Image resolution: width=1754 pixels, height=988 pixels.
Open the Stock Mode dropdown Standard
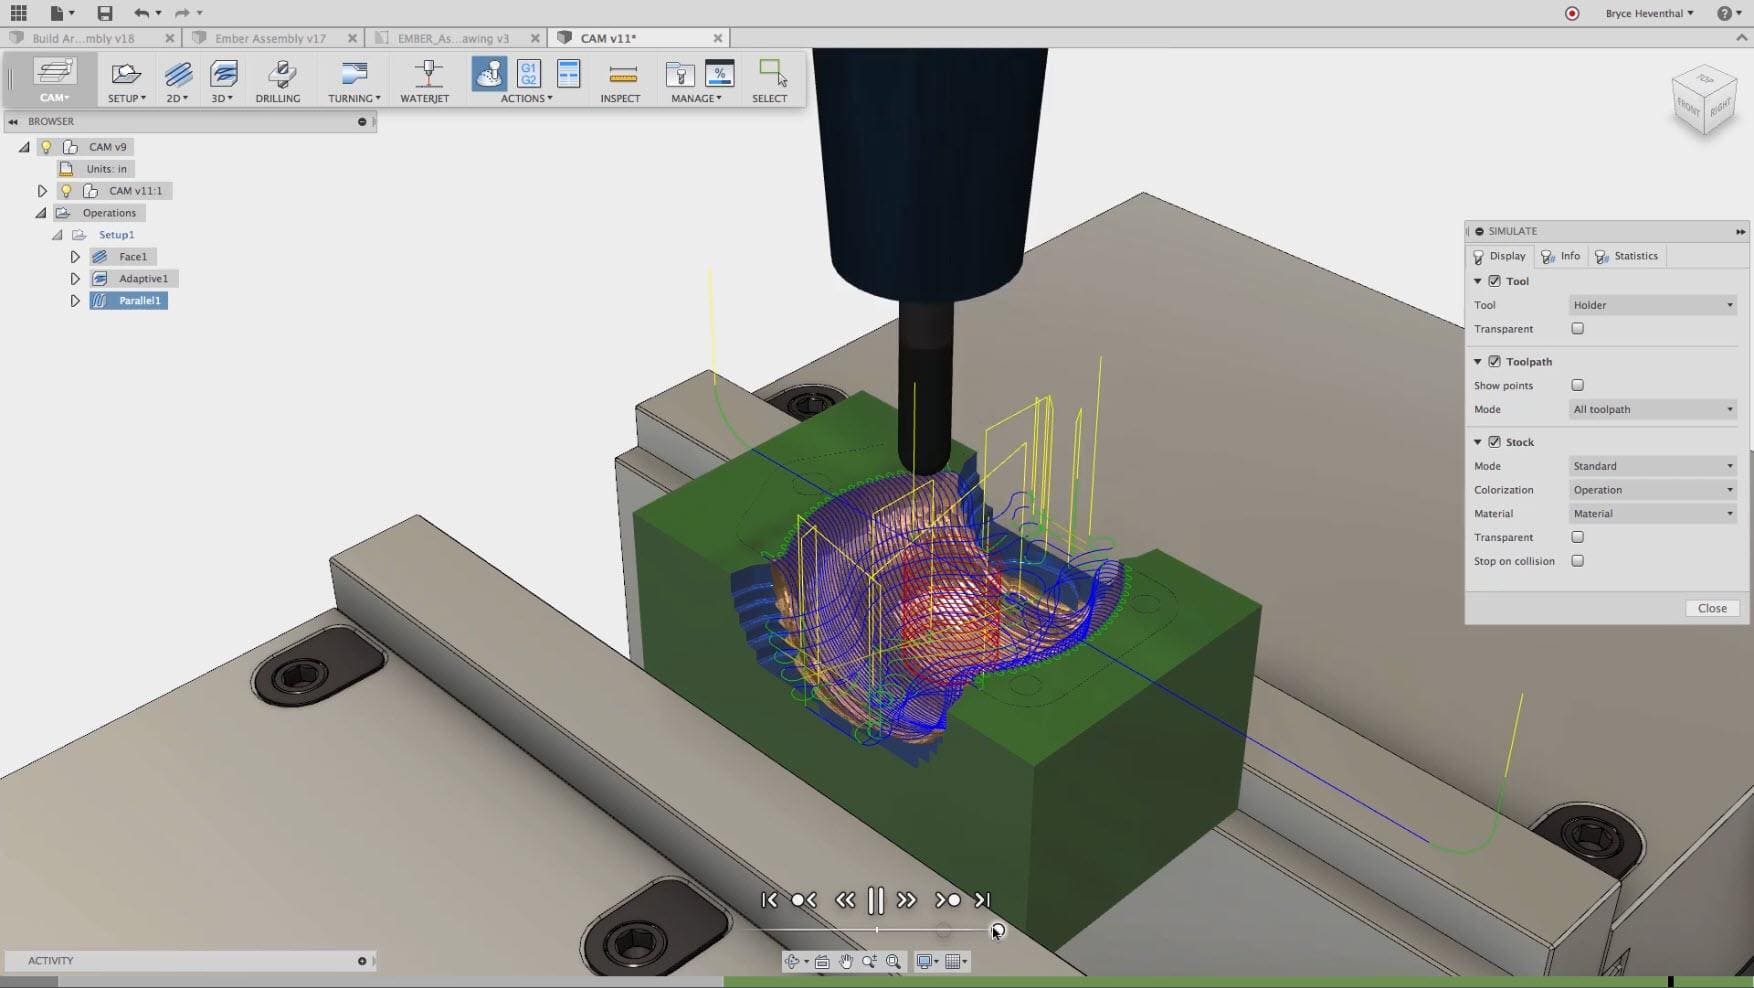tap(1652, 466)
